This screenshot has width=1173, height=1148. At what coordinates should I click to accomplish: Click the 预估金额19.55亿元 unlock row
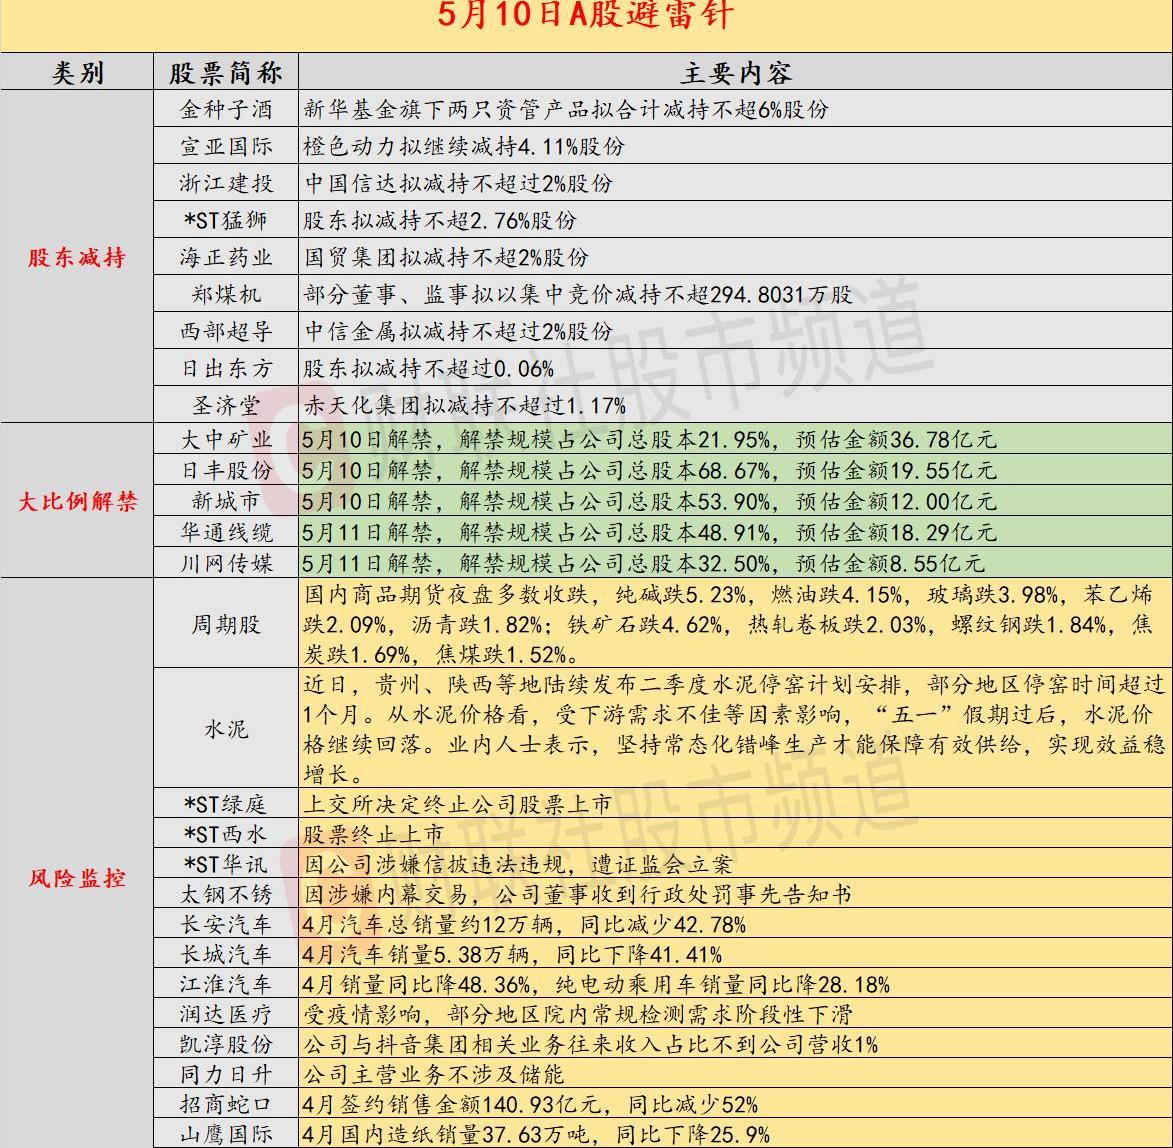[x=735, y=470]
